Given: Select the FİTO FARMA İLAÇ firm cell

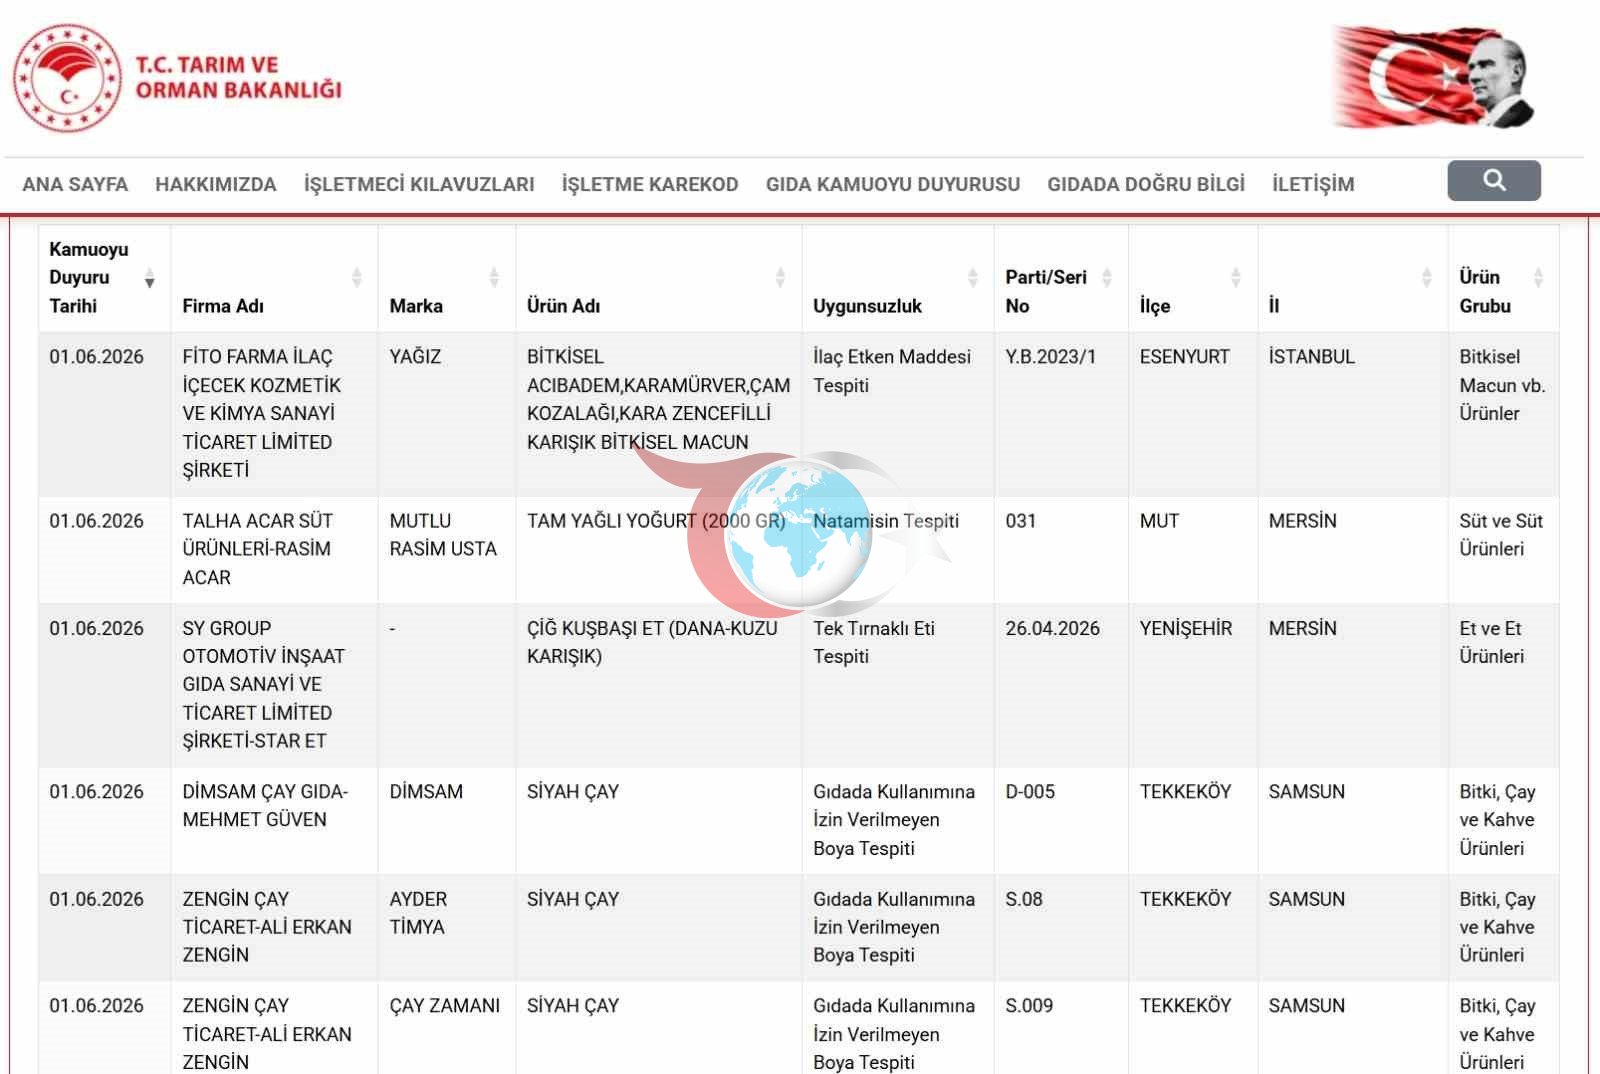Looking at the screenshot, I should [274, 414].
